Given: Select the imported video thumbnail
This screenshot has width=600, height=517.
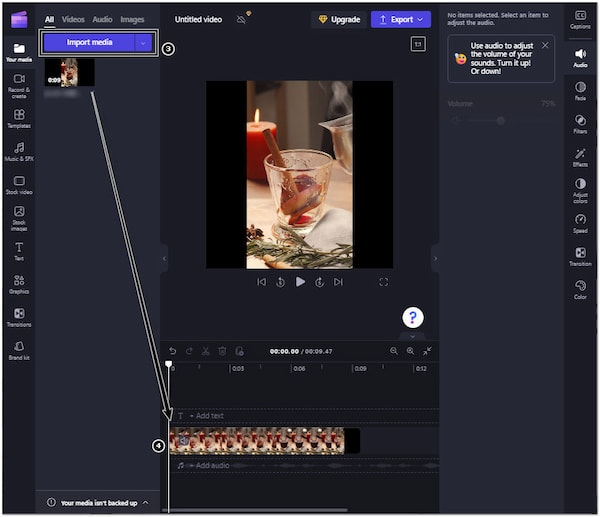Looking at the screenshot, I should [70, 72].
